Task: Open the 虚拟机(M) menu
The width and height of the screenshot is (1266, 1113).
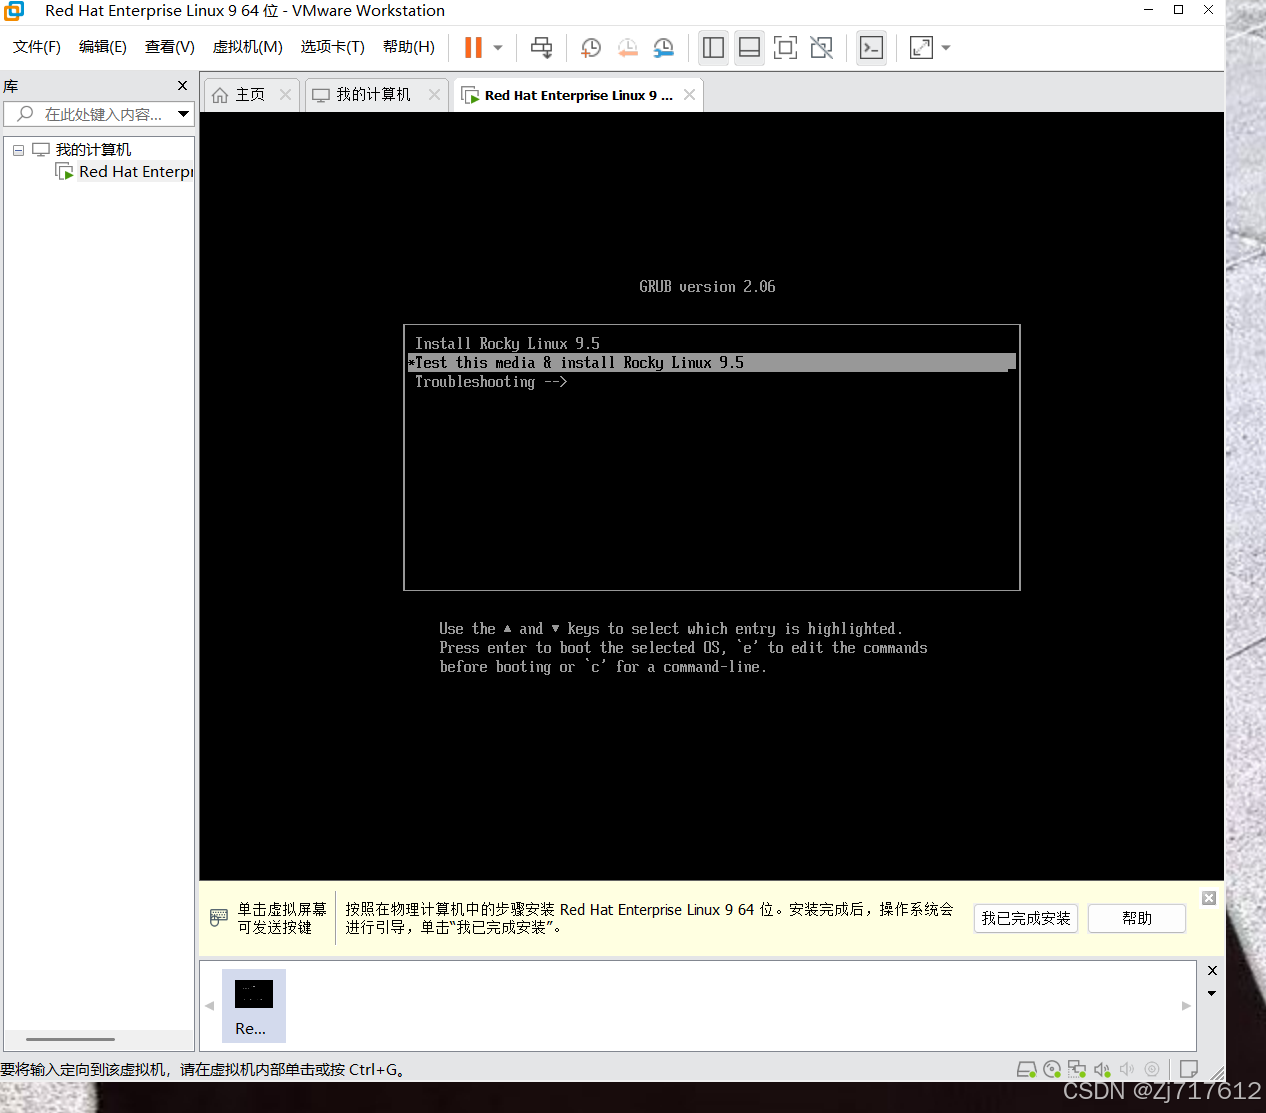Action: pos(248,47)
